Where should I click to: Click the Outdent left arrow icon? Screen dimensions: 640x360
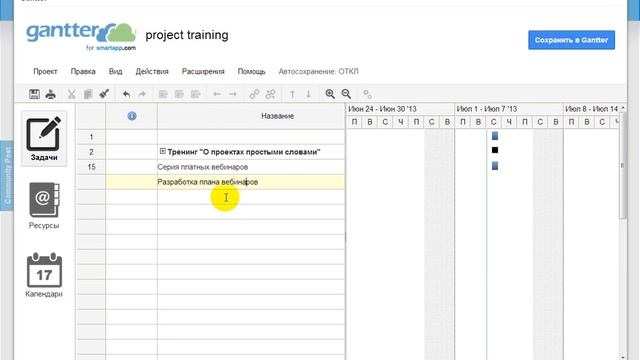pyautogui.click(x=217, y=94)
